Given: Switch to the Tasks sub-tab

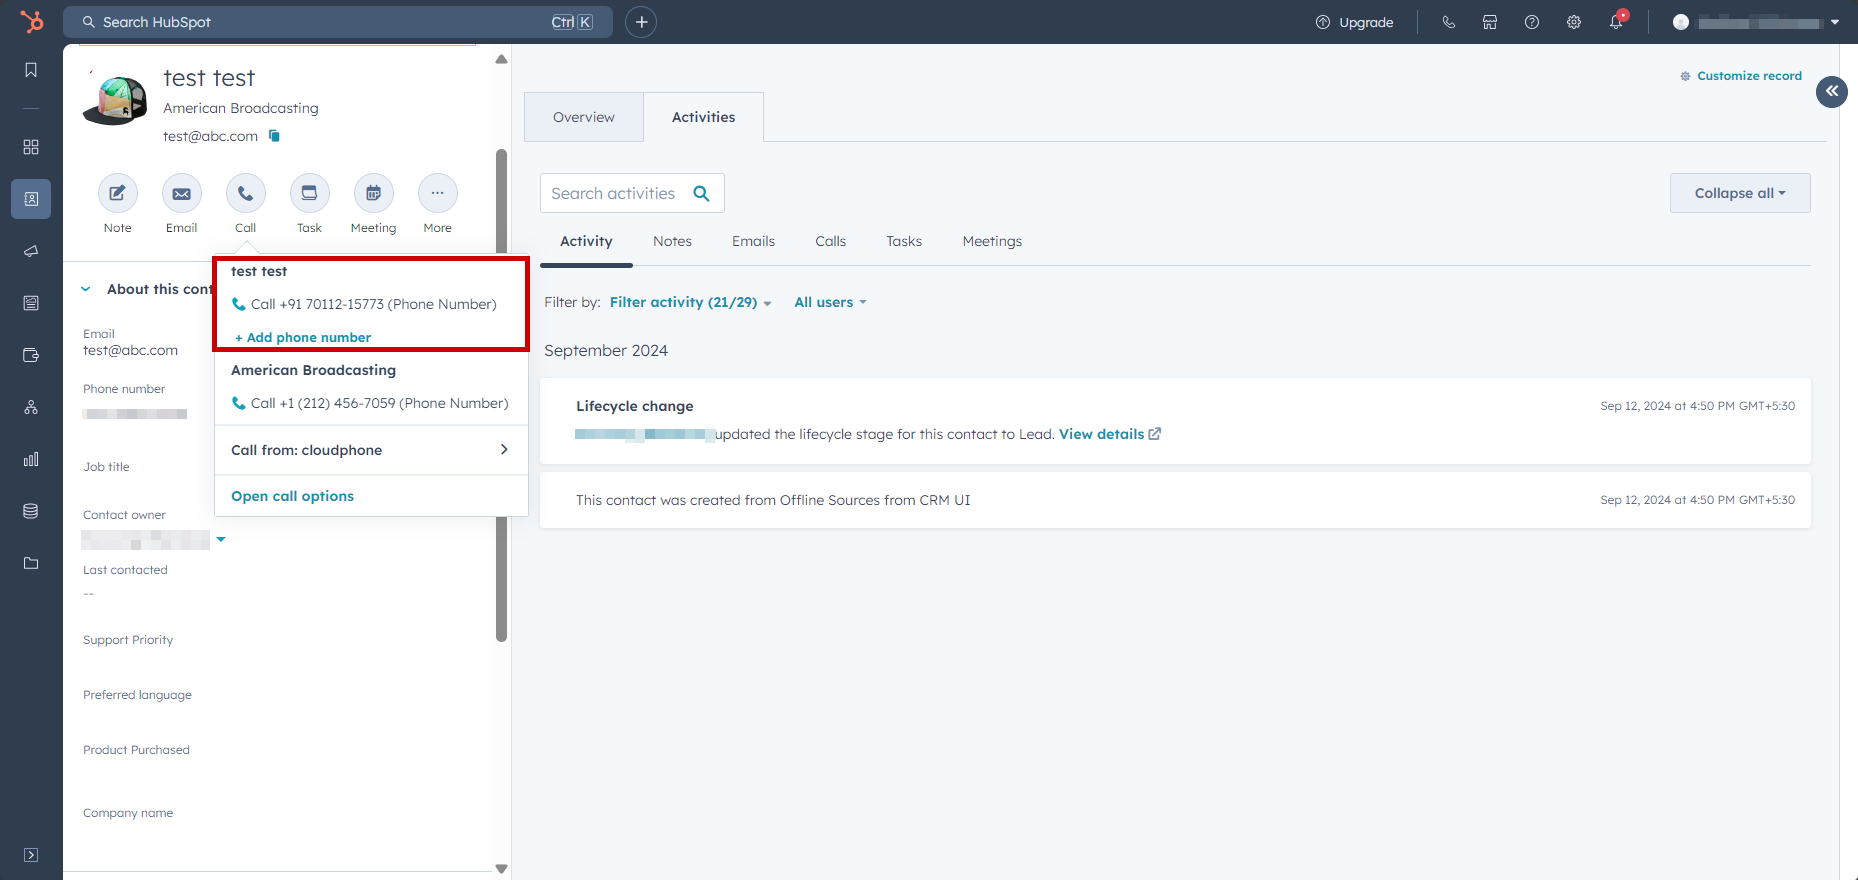Looking at the screenshot, I should click(x=904, y=241).
